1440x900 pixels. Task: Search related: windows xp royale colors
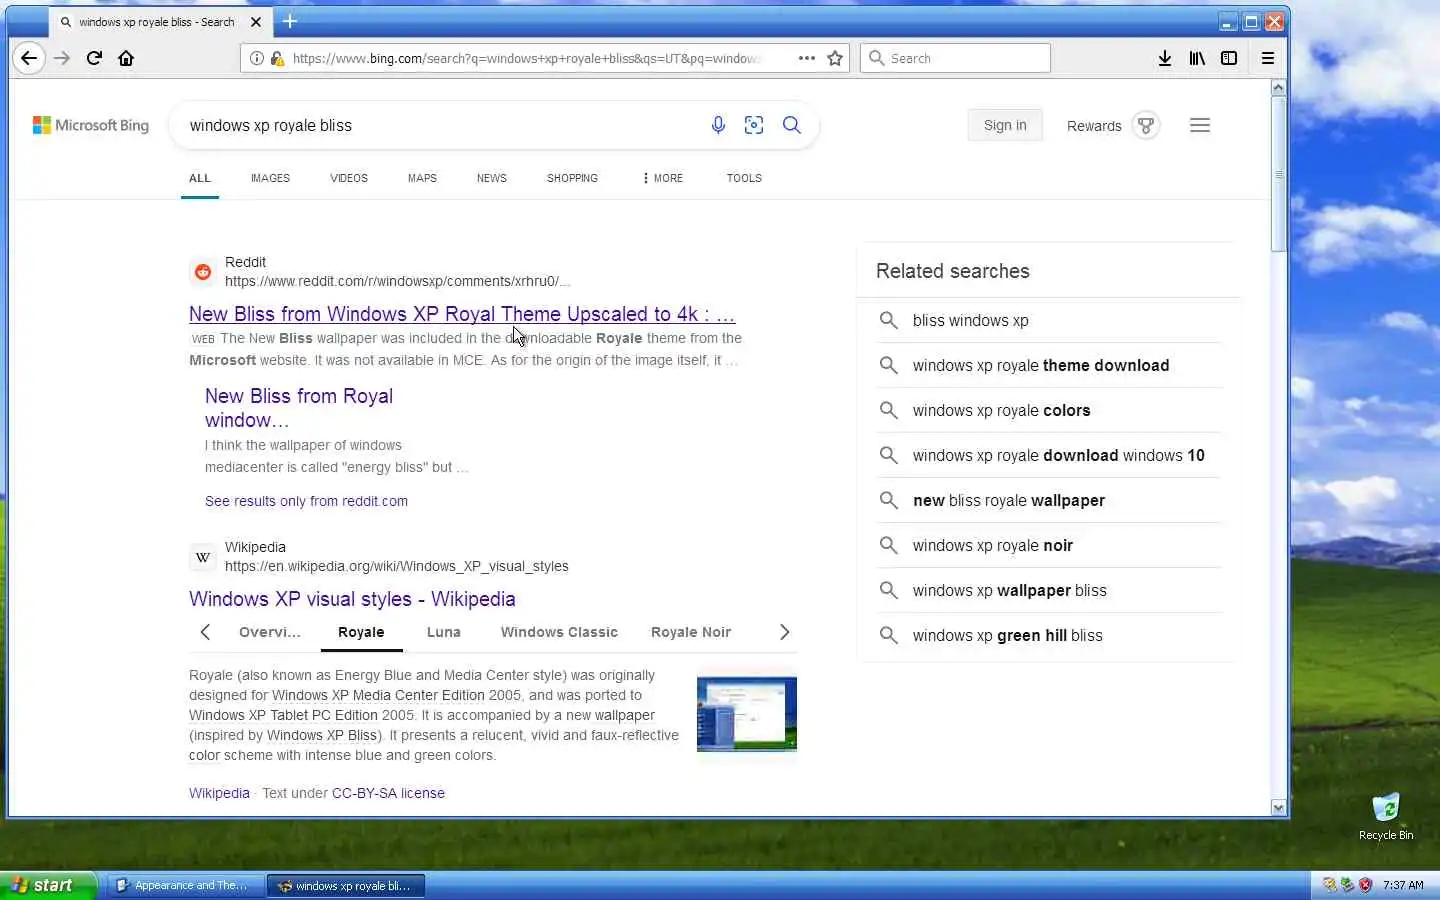click(x=1049, y=410)
